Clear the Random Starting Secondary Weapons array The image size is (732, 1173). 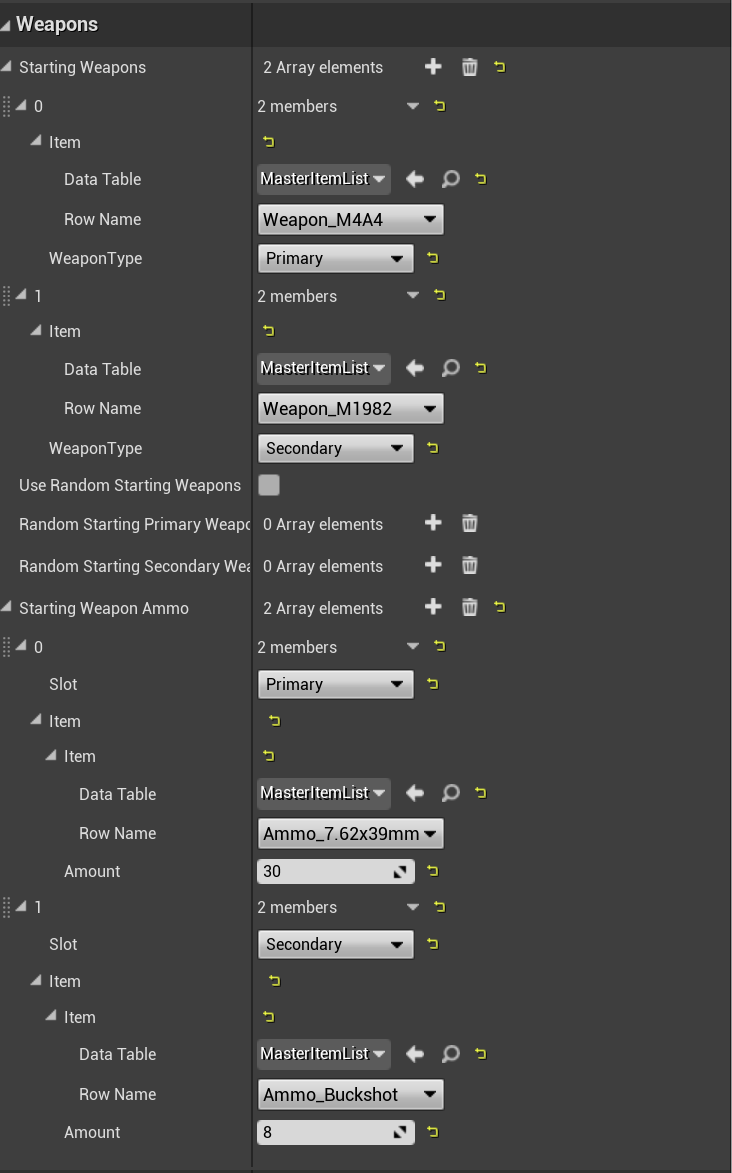pos(469,565)
